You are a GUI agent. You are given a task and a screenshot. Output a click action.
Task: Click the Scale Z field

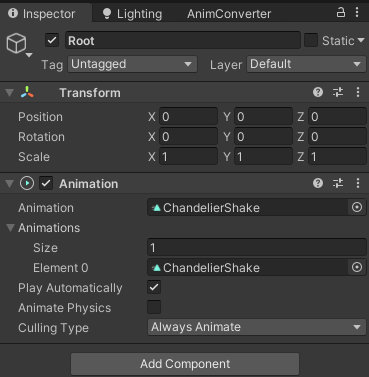pyautogui.click(x=337, y=157)
